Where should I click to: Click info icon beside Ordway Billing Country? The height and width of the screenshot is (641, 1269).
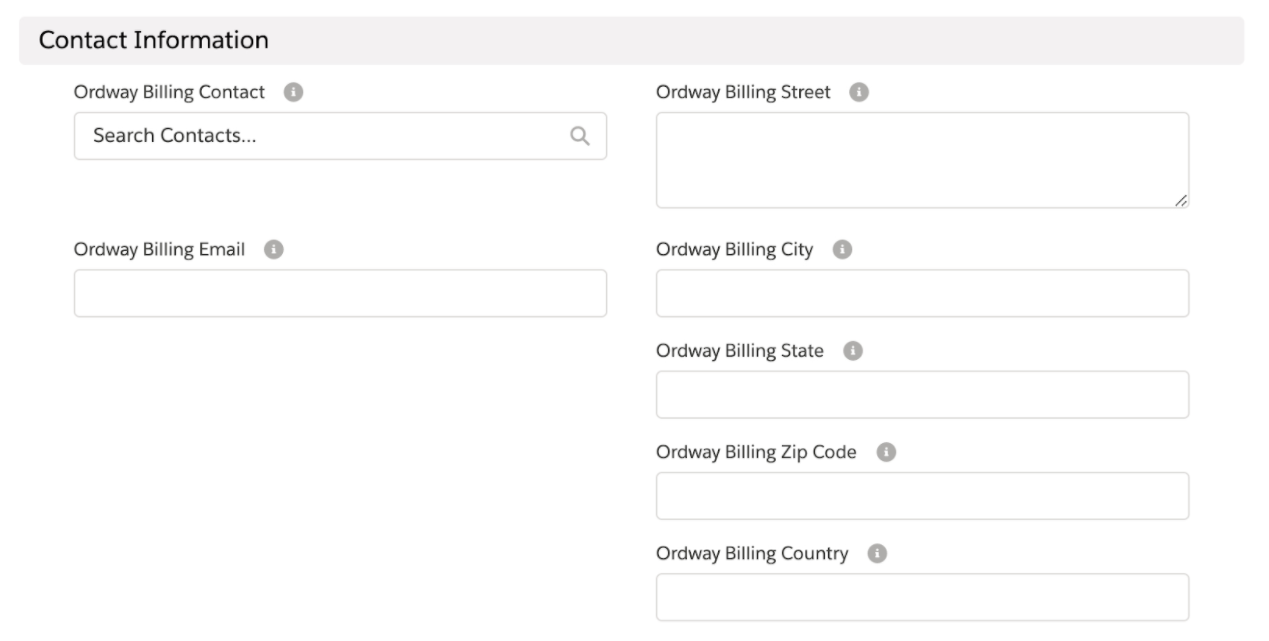pos(877,553)
